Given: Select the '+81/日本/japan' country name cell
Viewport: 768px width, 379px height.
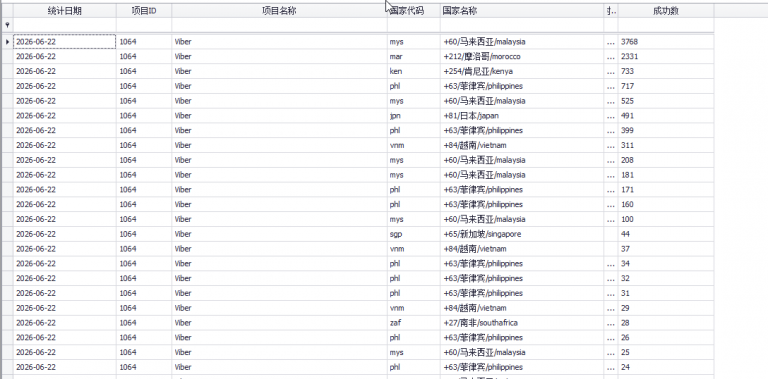Looking at the screenshot, I should [522, 116].
